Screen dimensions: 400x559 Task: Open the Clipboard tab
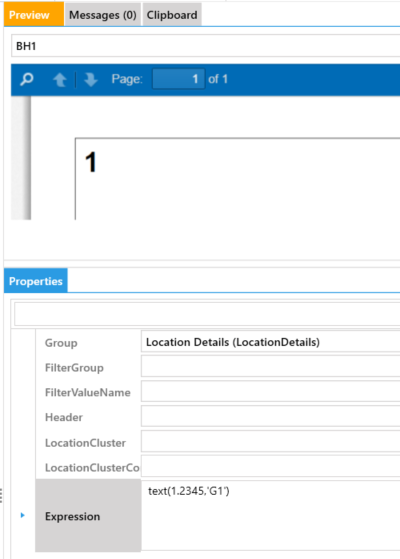click(172, 15)
